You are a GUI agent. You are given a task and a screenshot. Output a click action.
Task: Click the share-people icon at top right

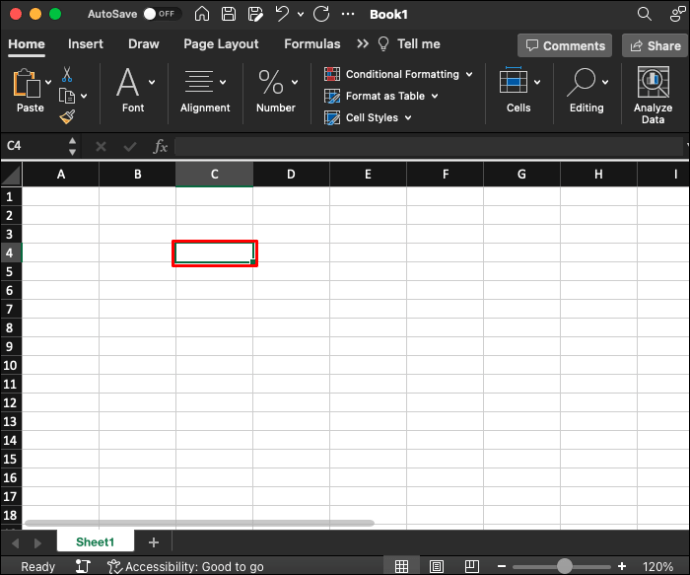677,14
